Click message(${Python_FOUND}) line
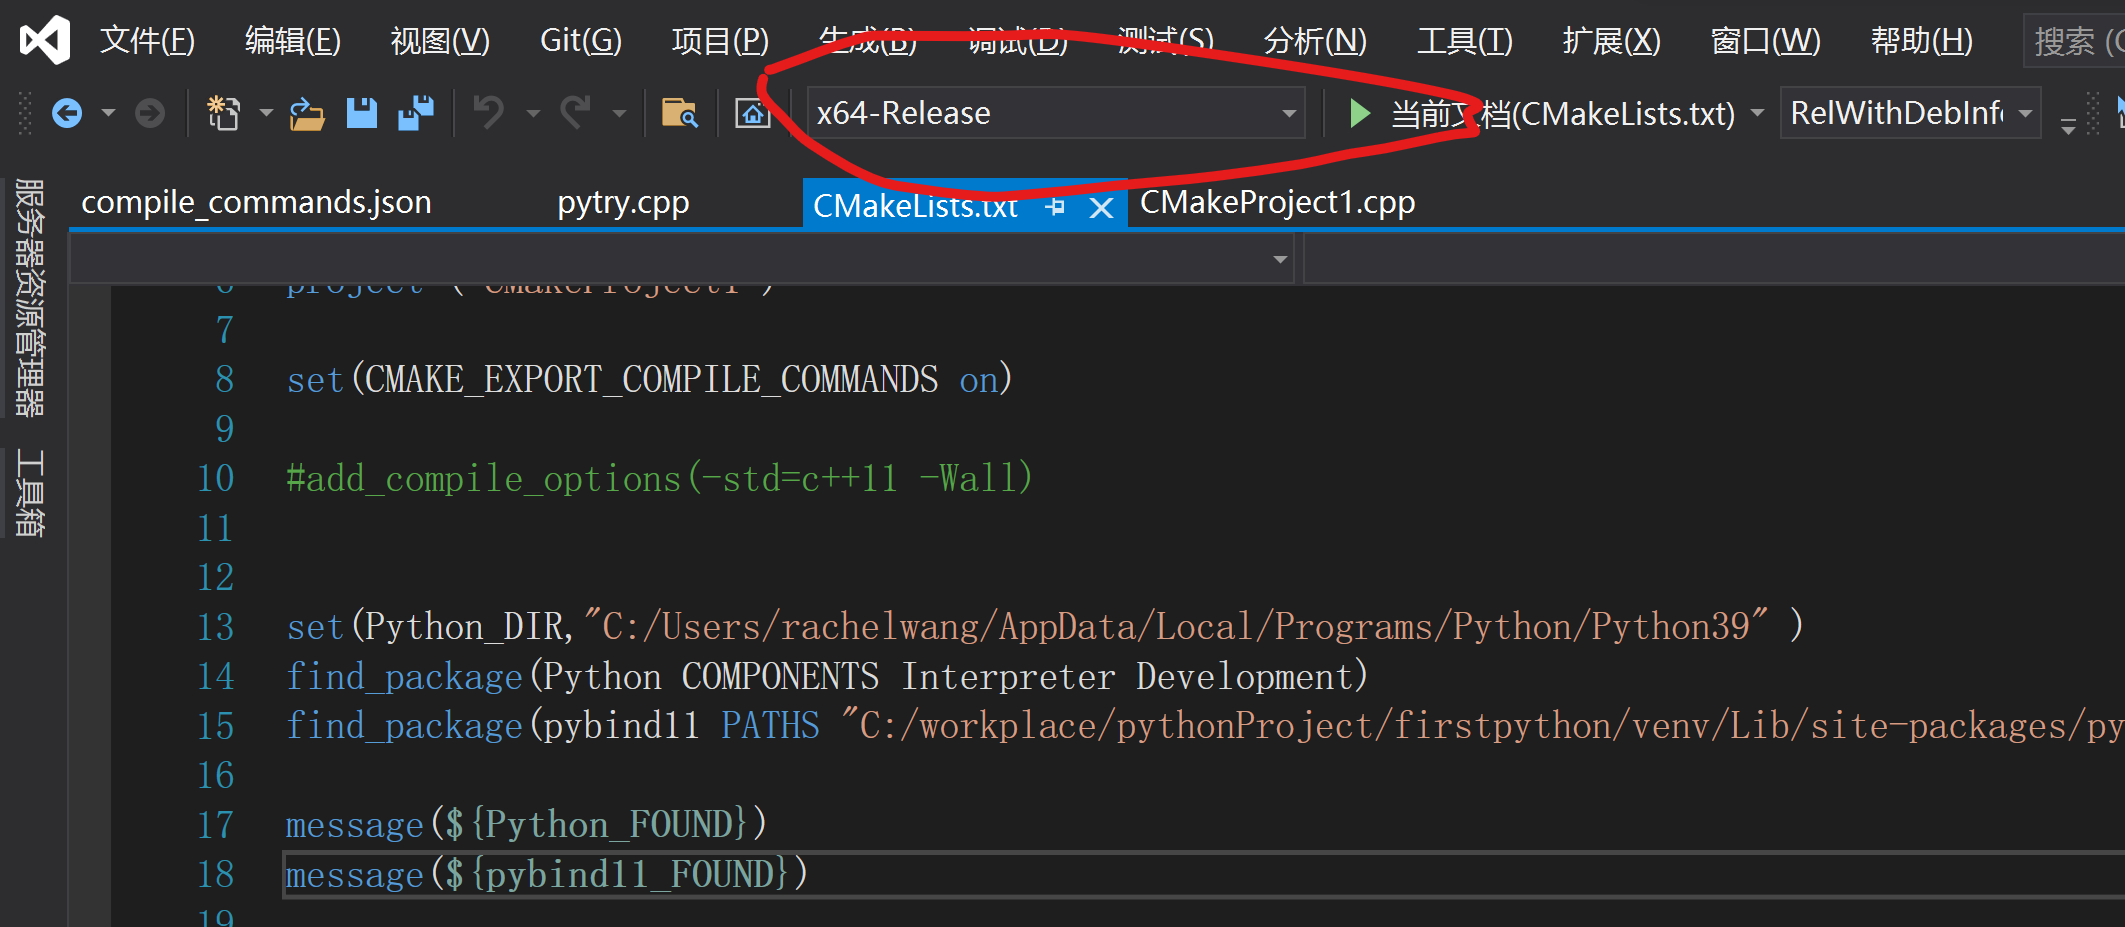Viewport: 2125px width, 927px height. point(526,825)
